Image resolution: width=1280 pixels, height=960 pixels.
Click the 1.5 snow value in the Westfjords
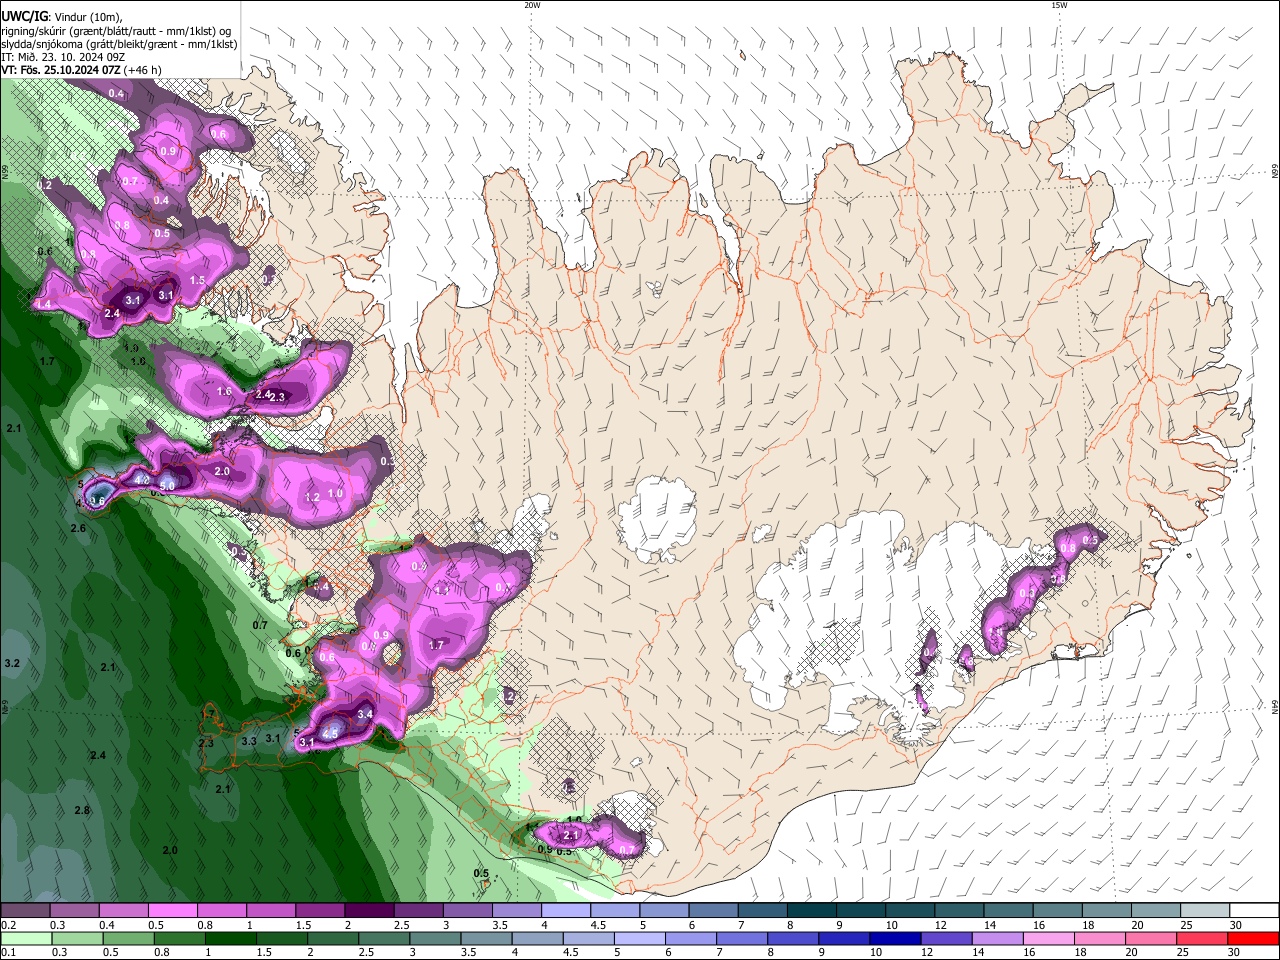(x=197, y=281)
